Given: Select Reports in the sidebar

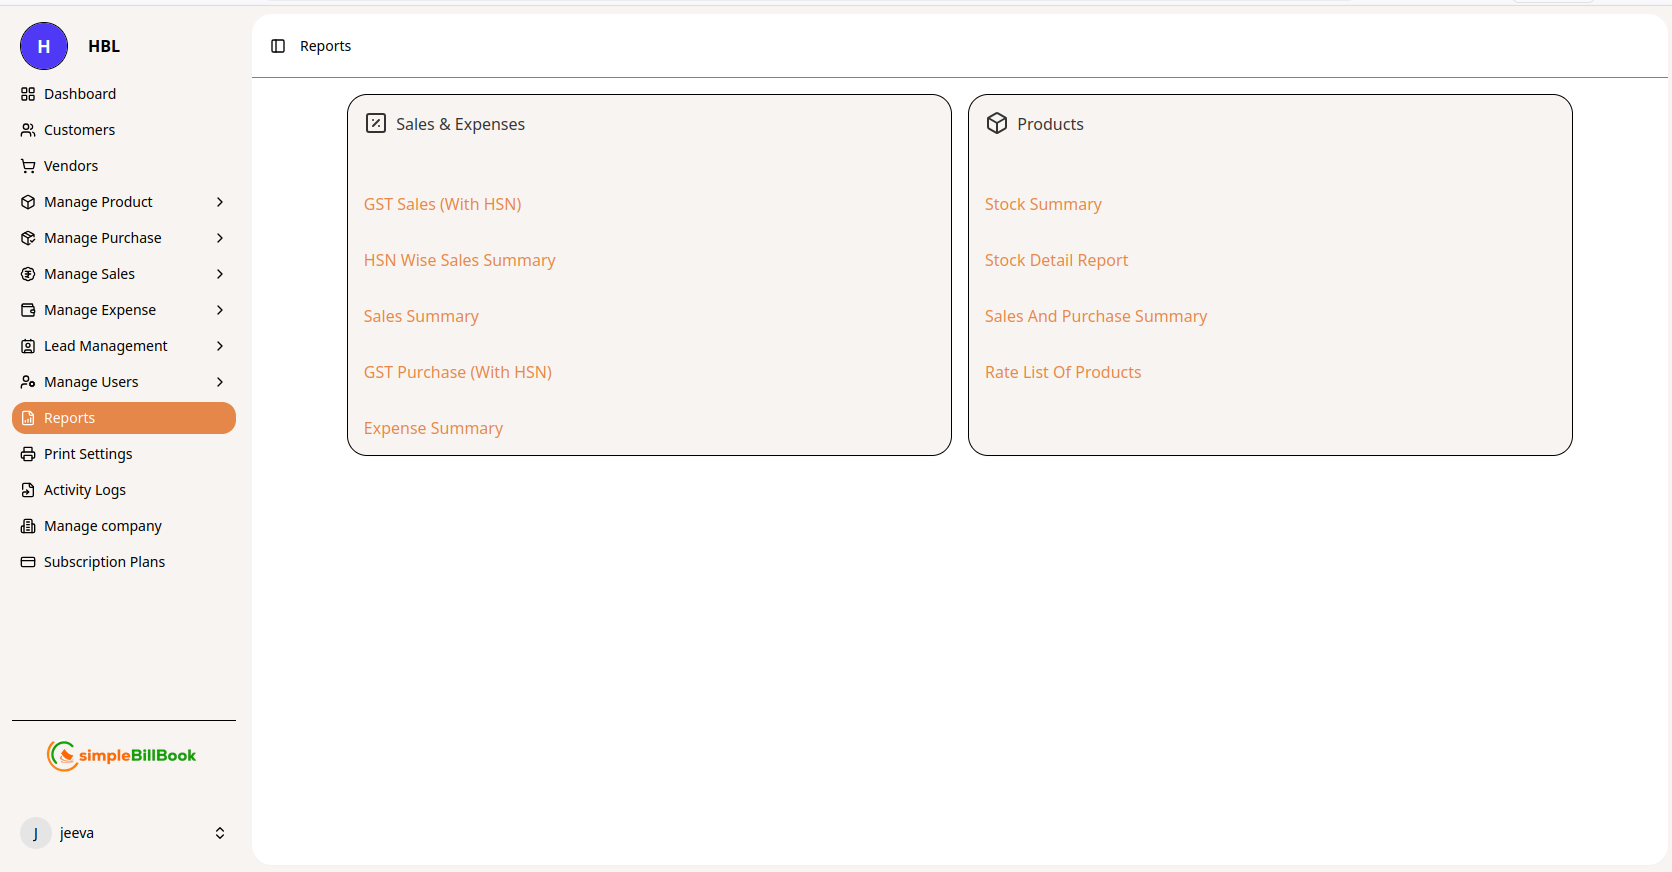Looking at the screenshot, I should coord(123,418).
